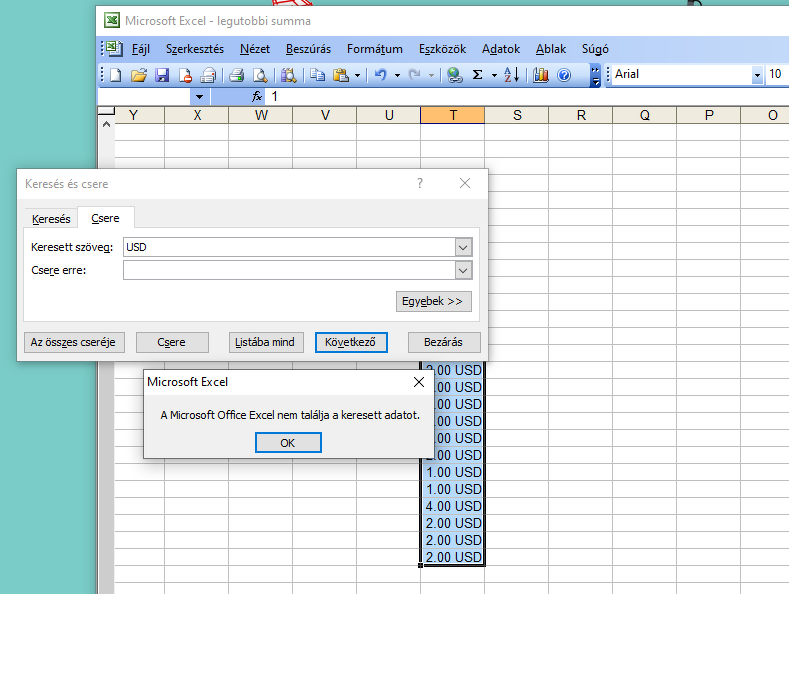804x692 pixels.
Task: Click the cell showing 4.00 USD
Action: (x=453, y=506)
